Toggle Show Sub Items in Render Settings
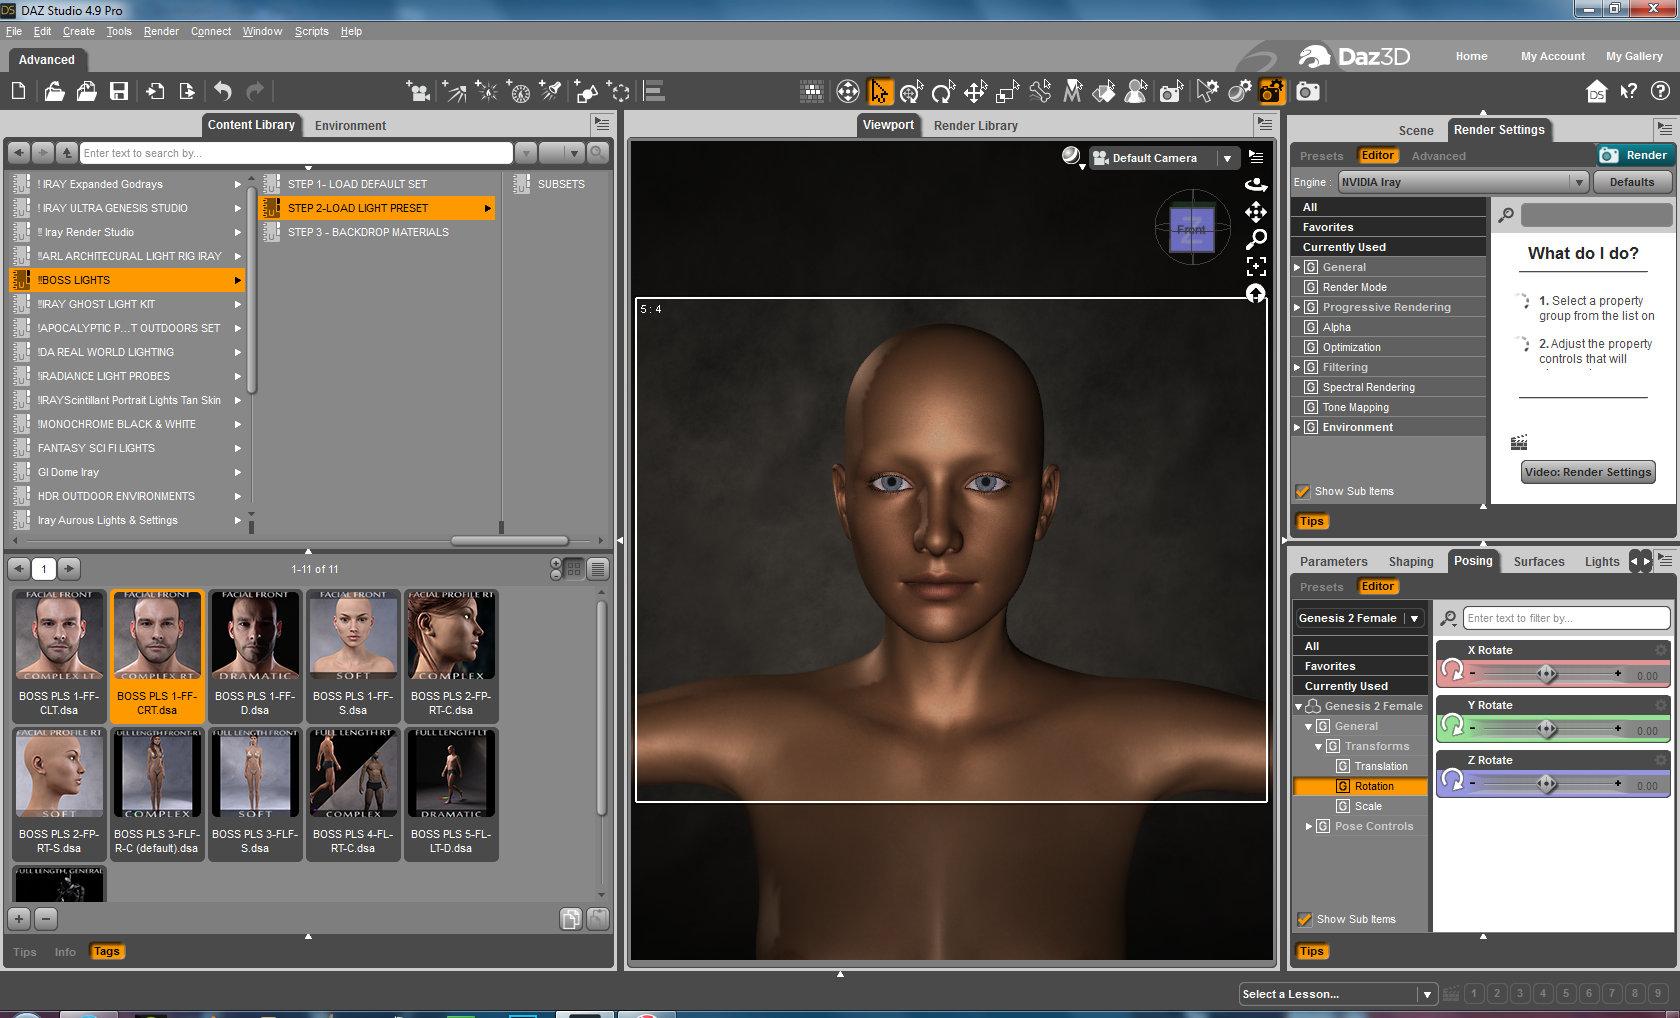The width and height of the screenshot is (1680, 1018). coord(1303,491)
